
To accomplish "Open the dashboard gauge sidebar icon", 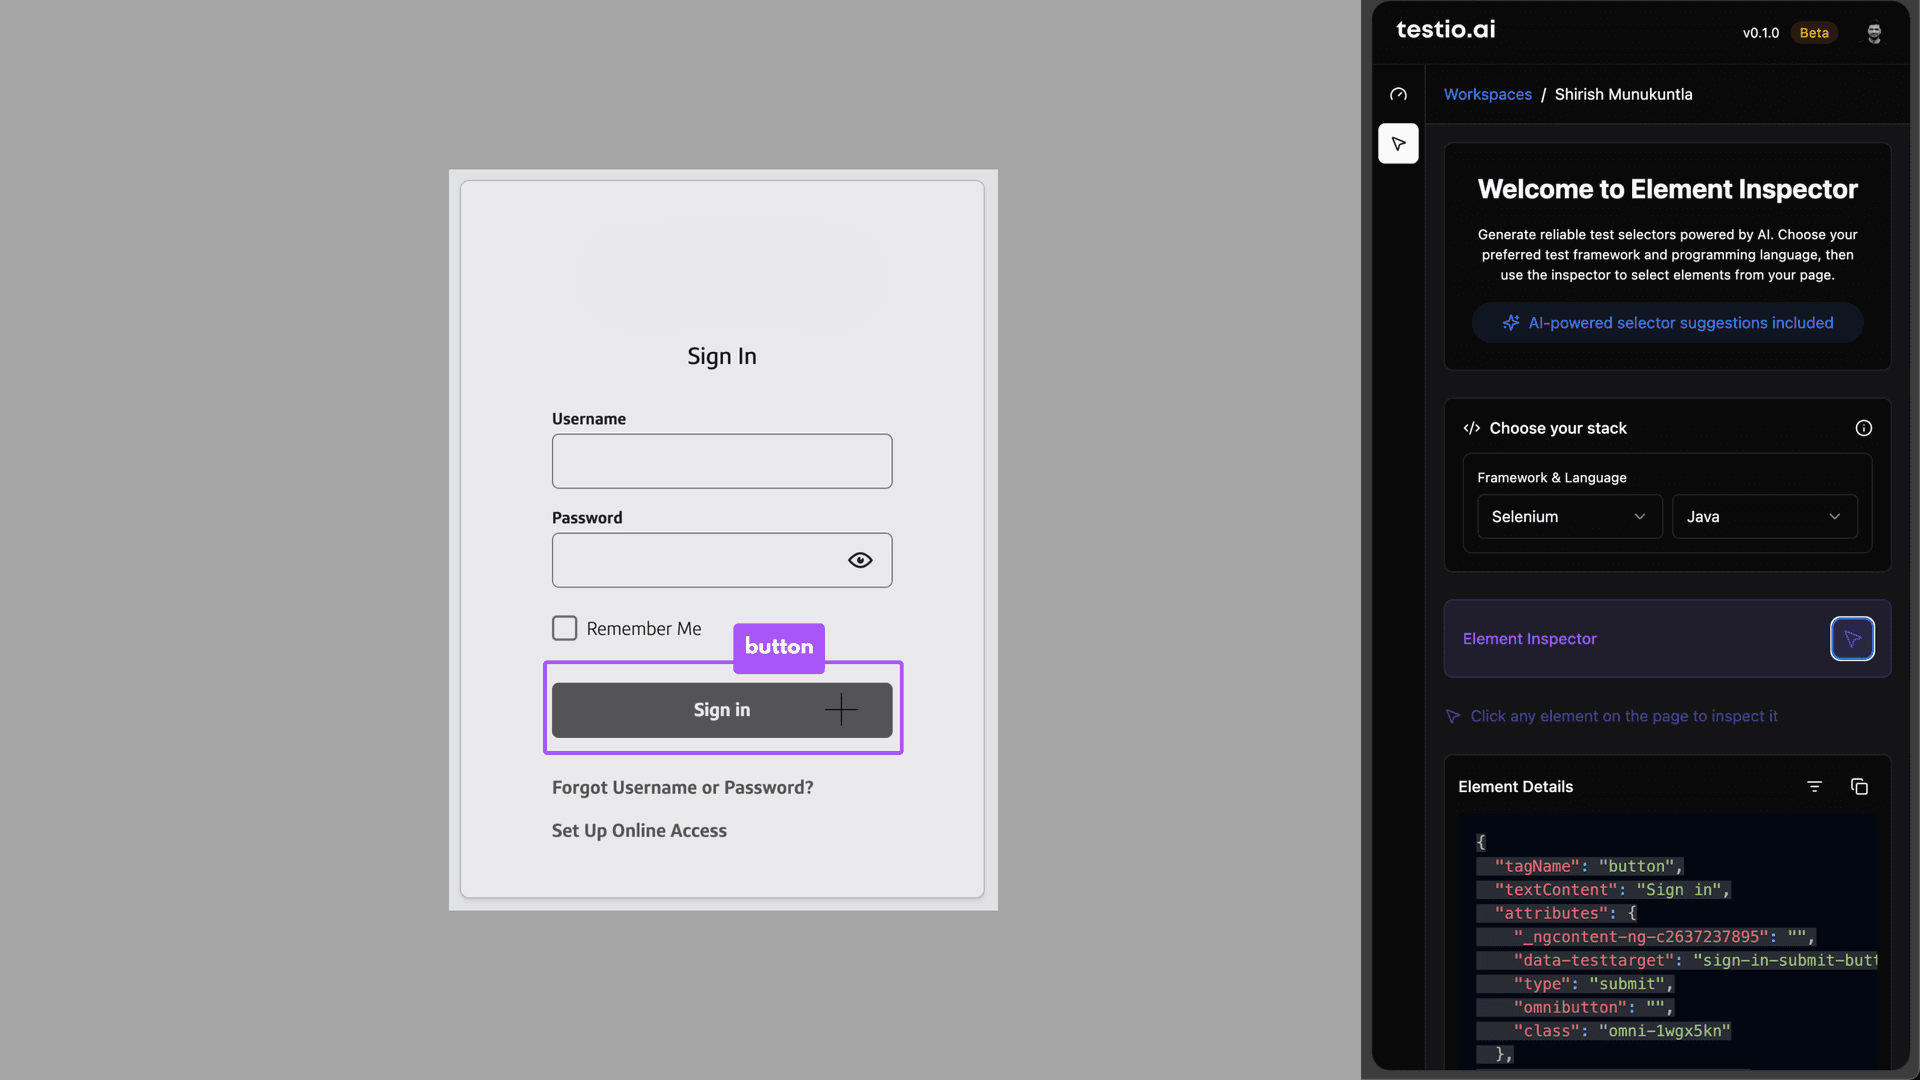I will (1398, 94).
